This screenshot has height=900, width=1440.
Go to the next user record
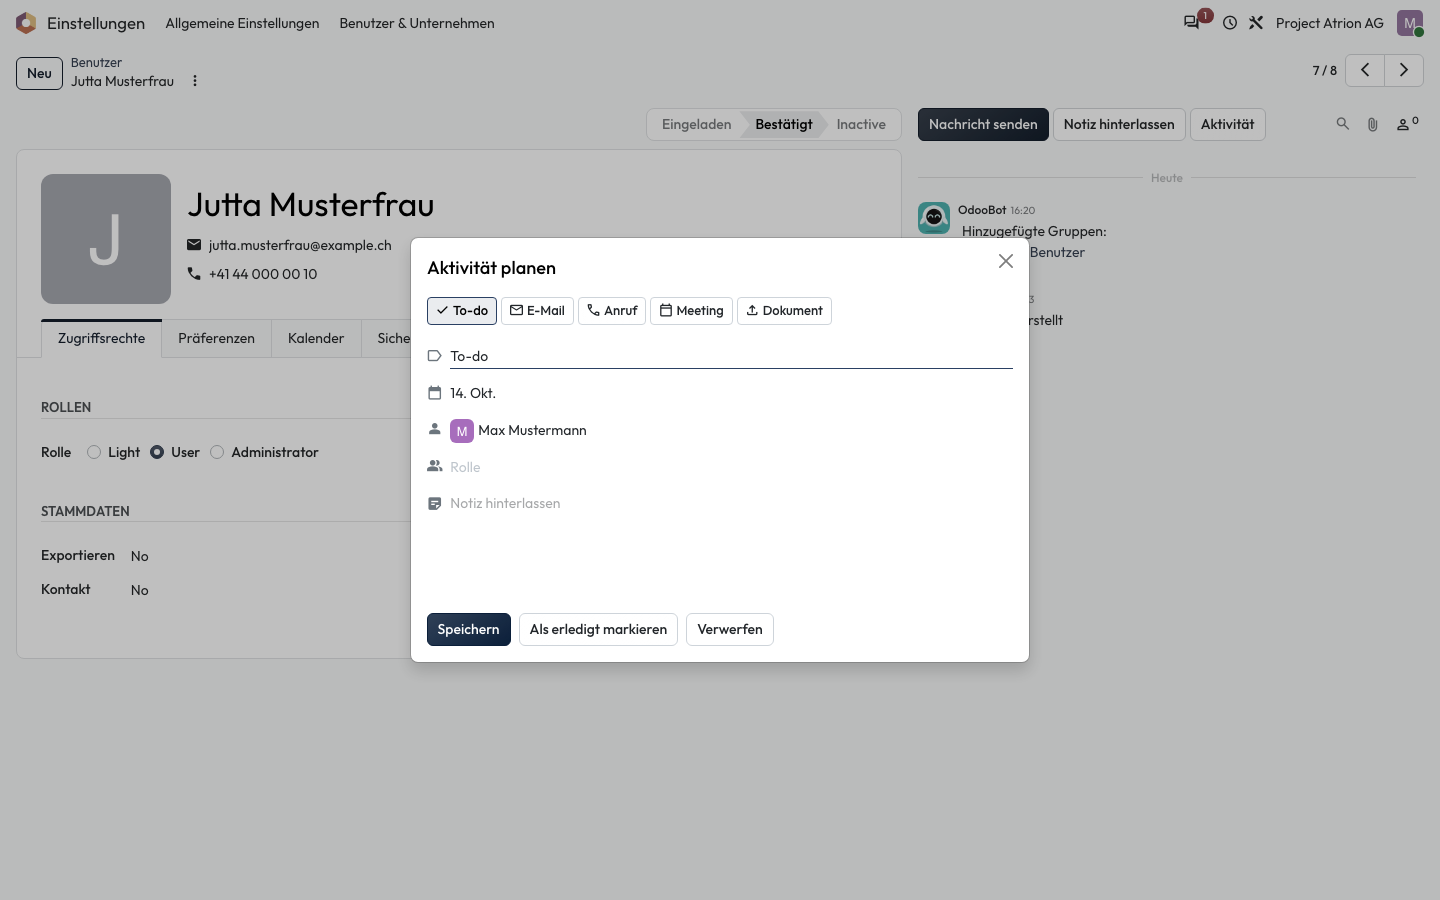click(x=1404, y=70)
